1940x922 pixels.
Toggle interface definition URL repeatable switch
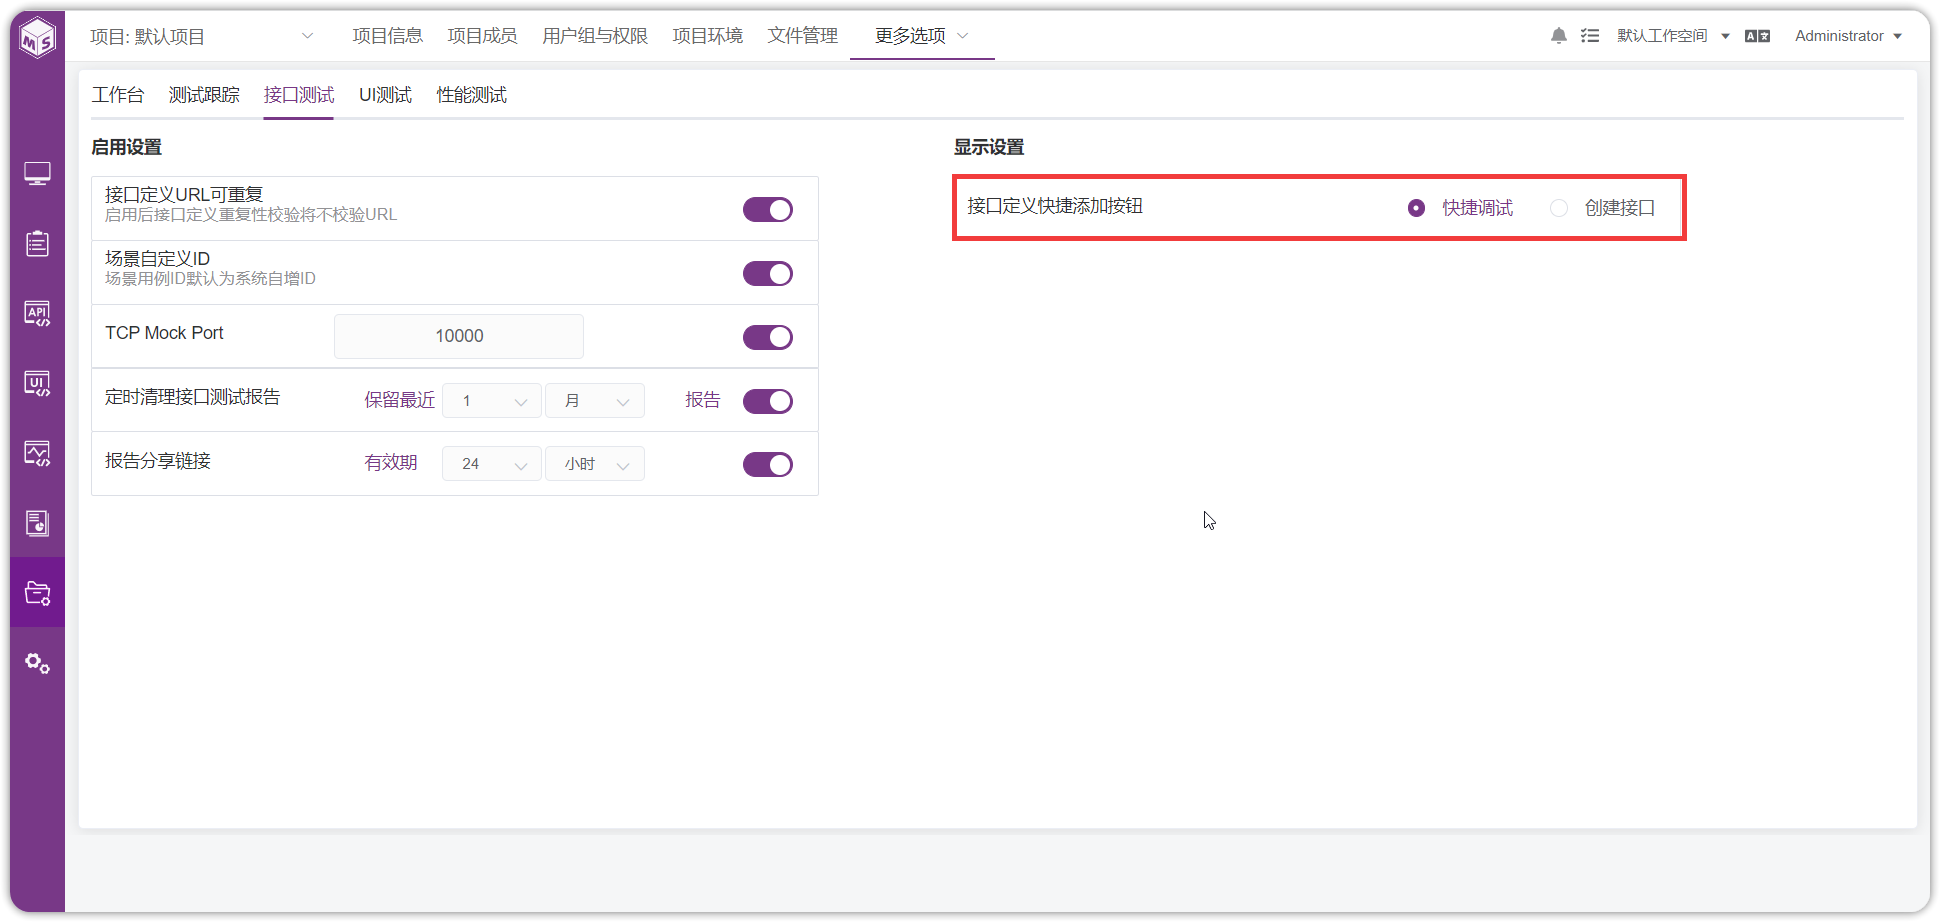click(767, 209)
